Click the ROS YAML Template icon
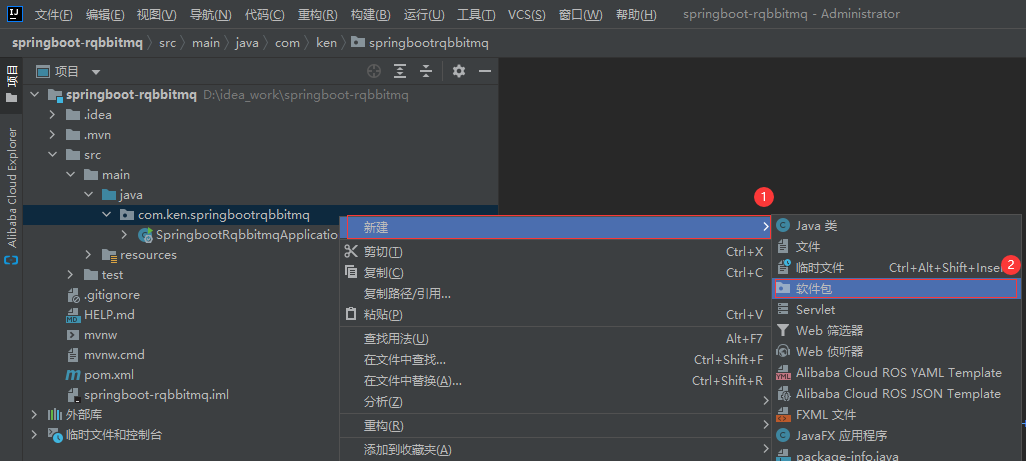 783,373
